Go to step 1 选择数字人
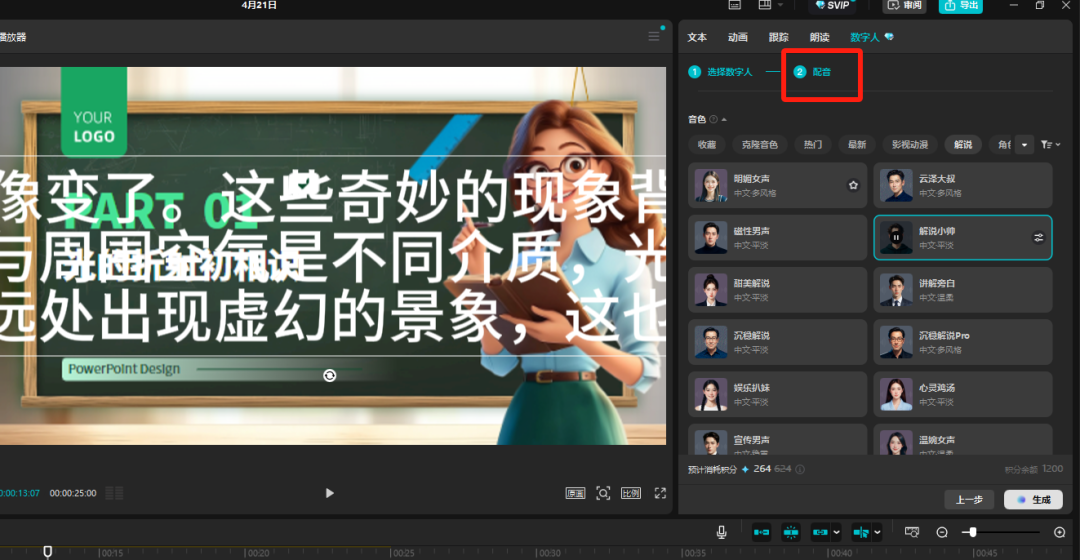Screen dimensions: 1080x560 [x=721, y=72]
